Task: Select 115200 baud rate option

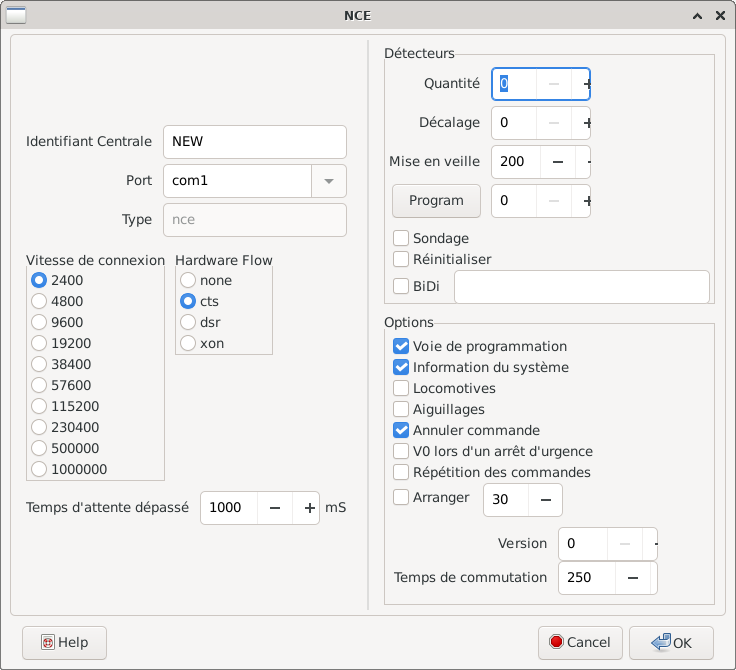Action: [40, 406]
